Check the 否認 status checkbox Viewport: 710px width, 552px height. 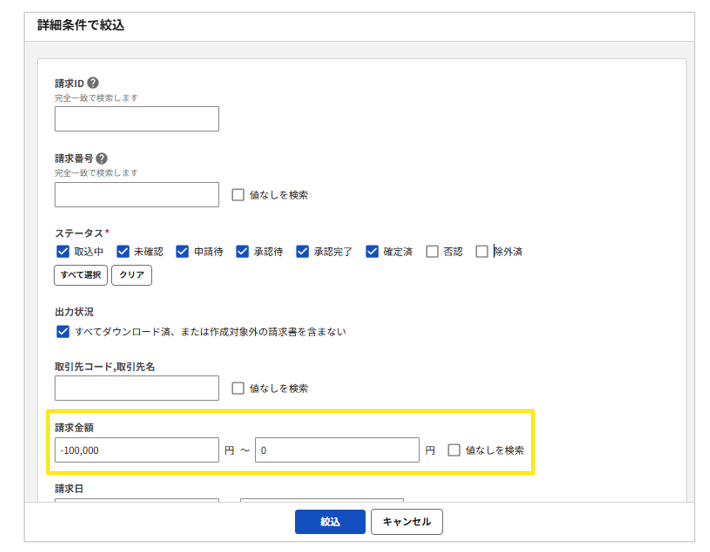click(432, 252)
